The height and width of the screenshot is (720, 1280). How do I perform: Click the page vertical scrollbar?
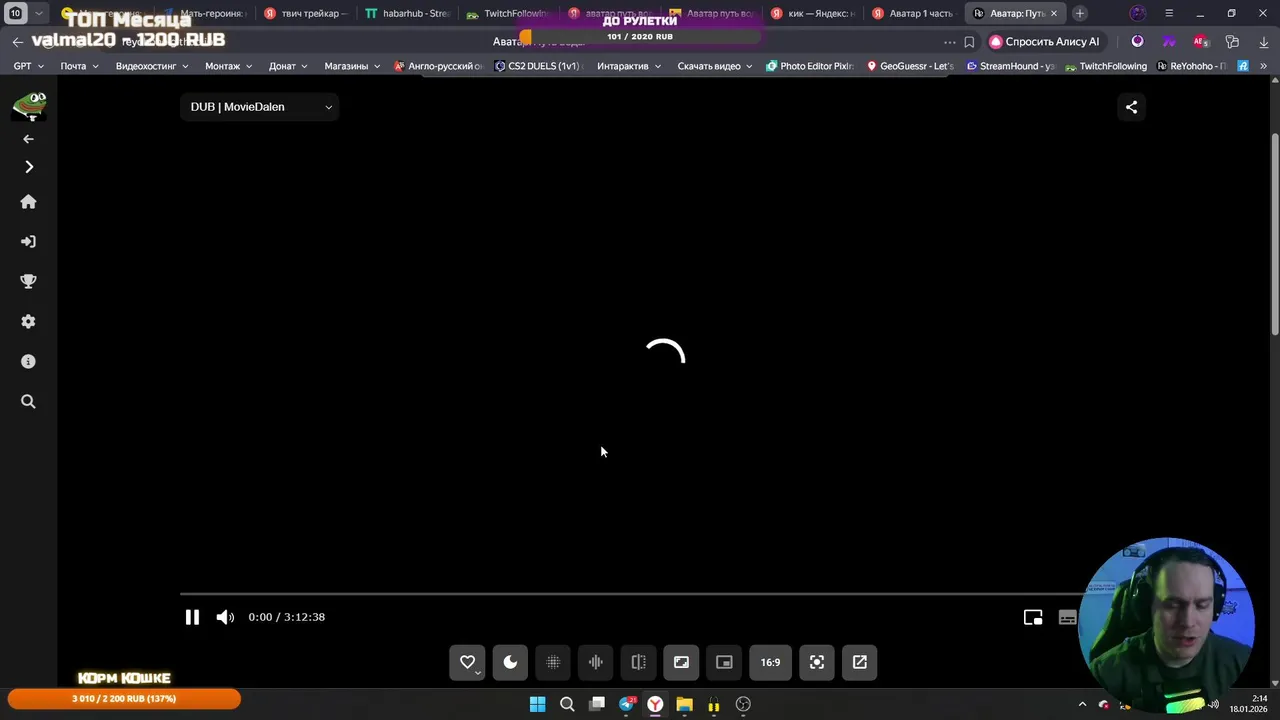1274,235
